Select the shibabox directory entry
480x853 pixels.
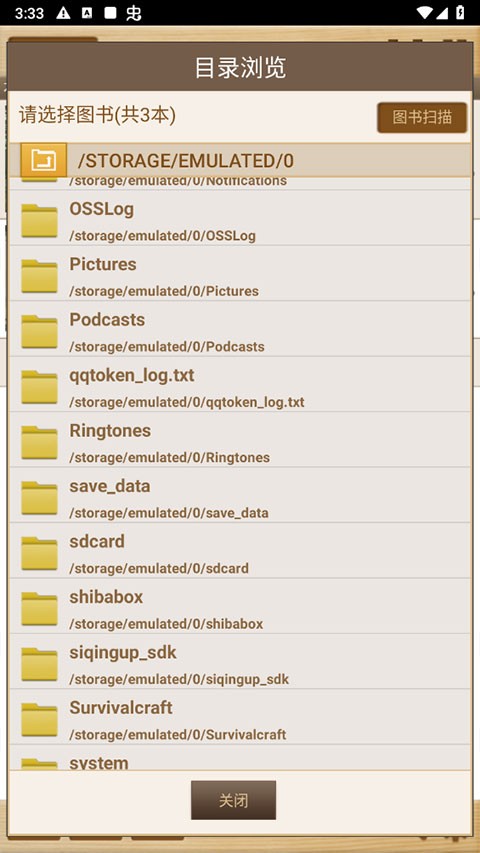pos(240,606)
